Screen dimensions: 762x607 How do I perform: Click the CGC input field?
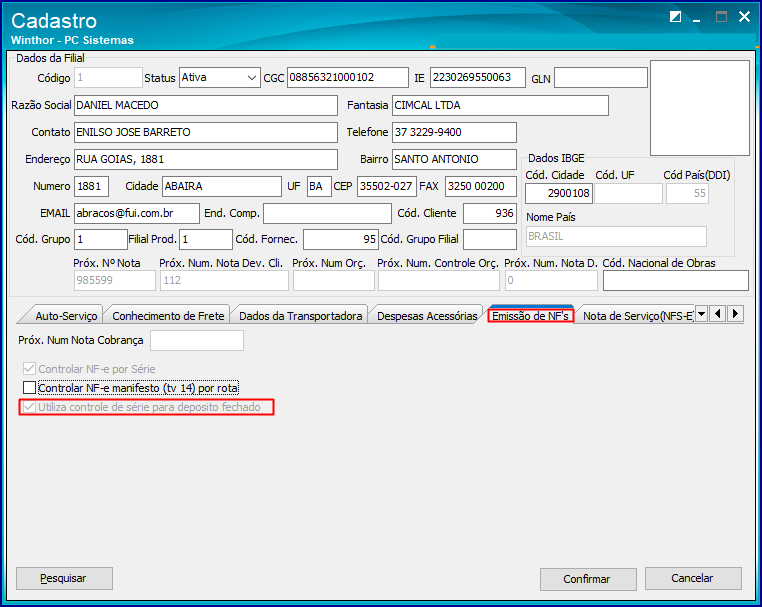point(347,78)
